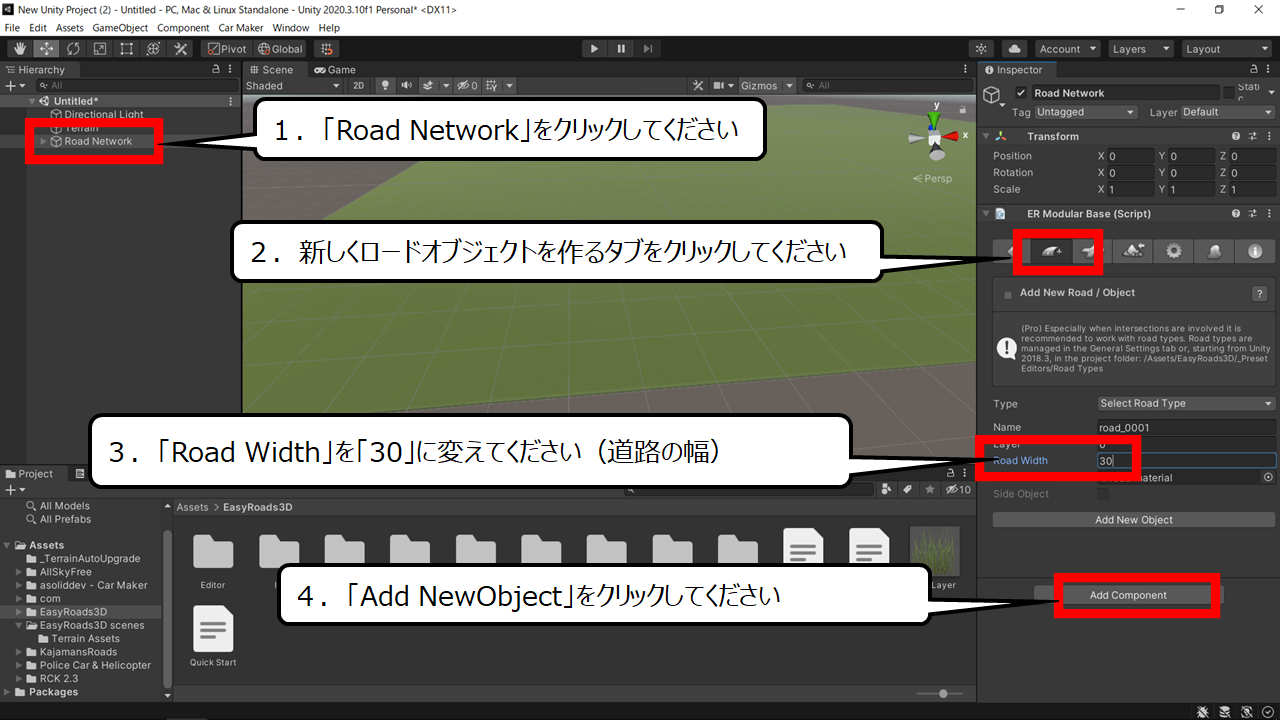The width and height of the screenshot is (1280, 720).
Task: Open the Layer Default dropdown
Action: point(1227,112)
